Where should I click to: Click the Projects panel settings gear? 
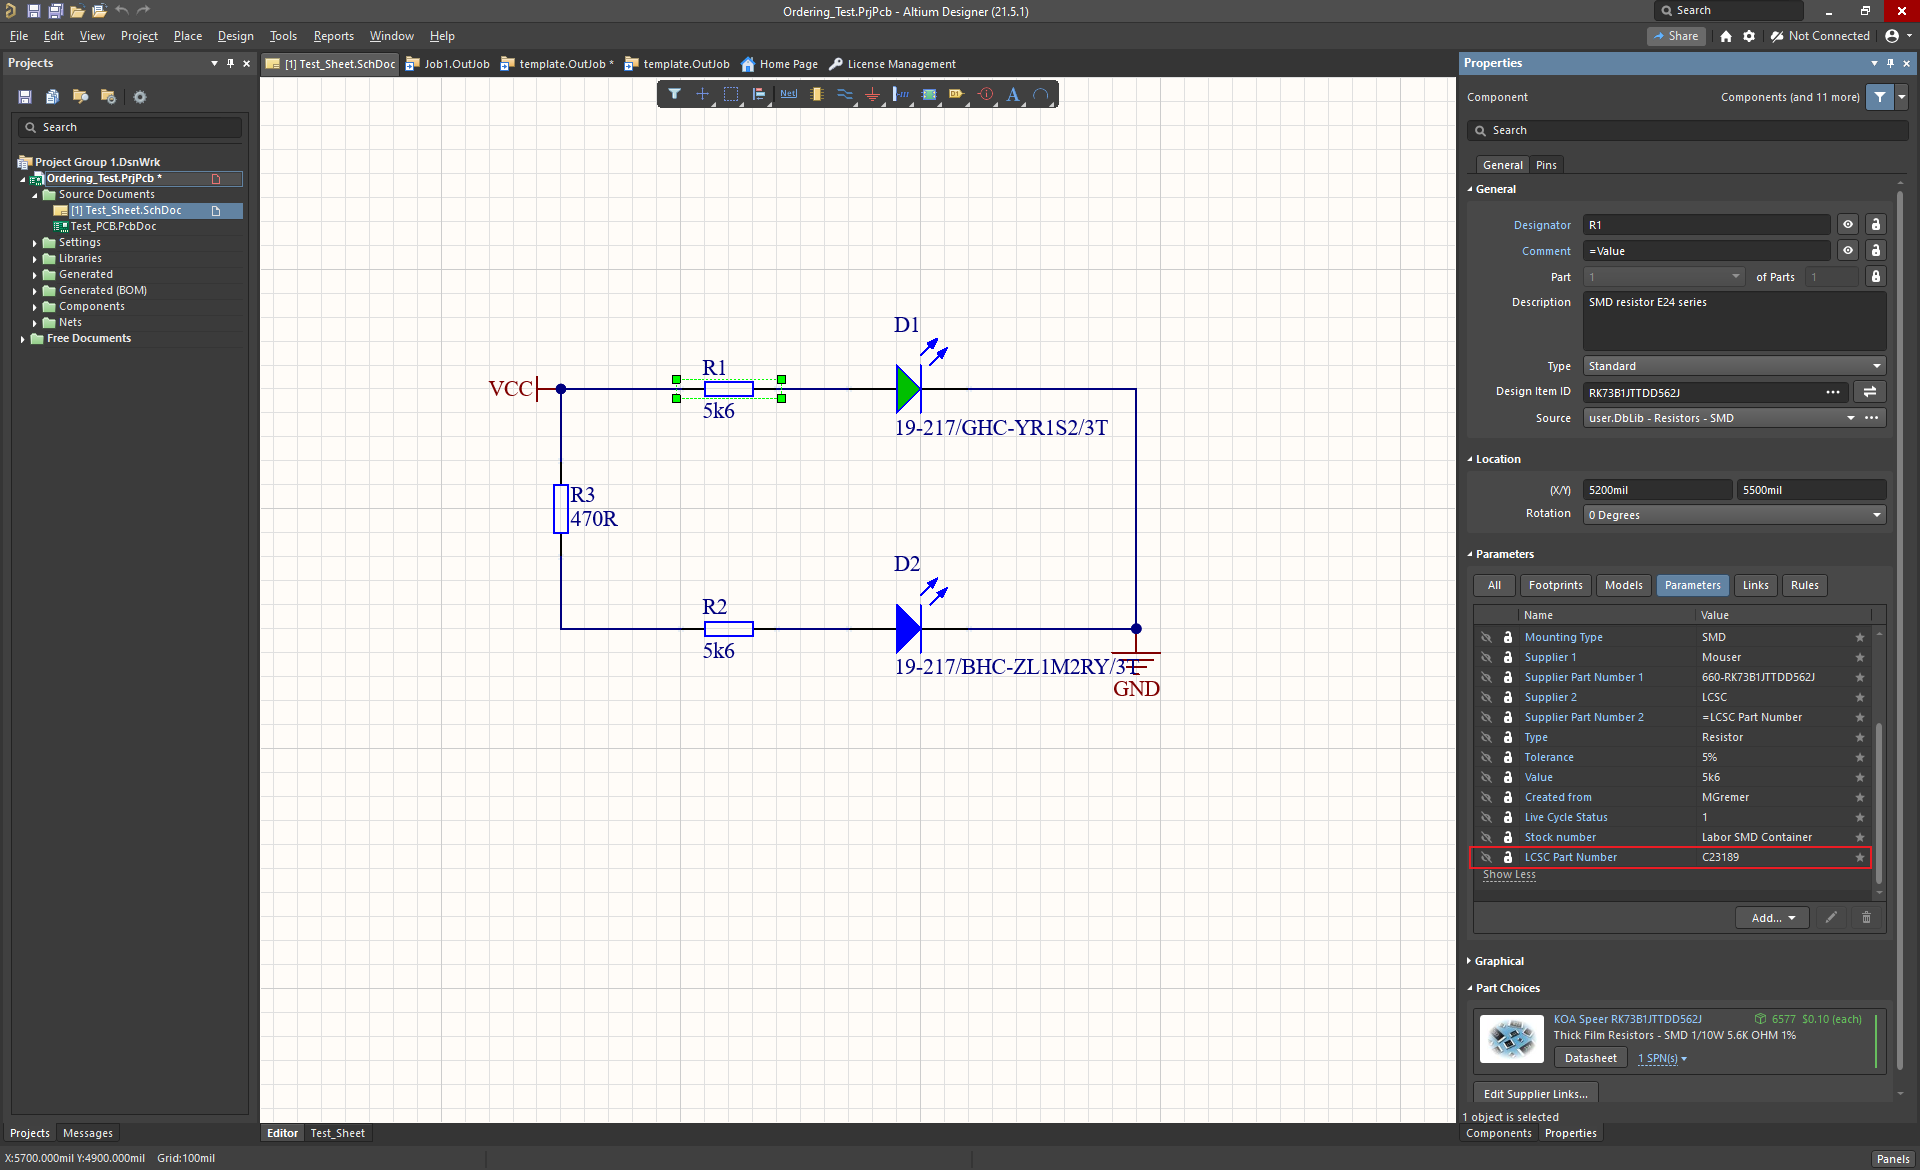(x=140, y=97)
